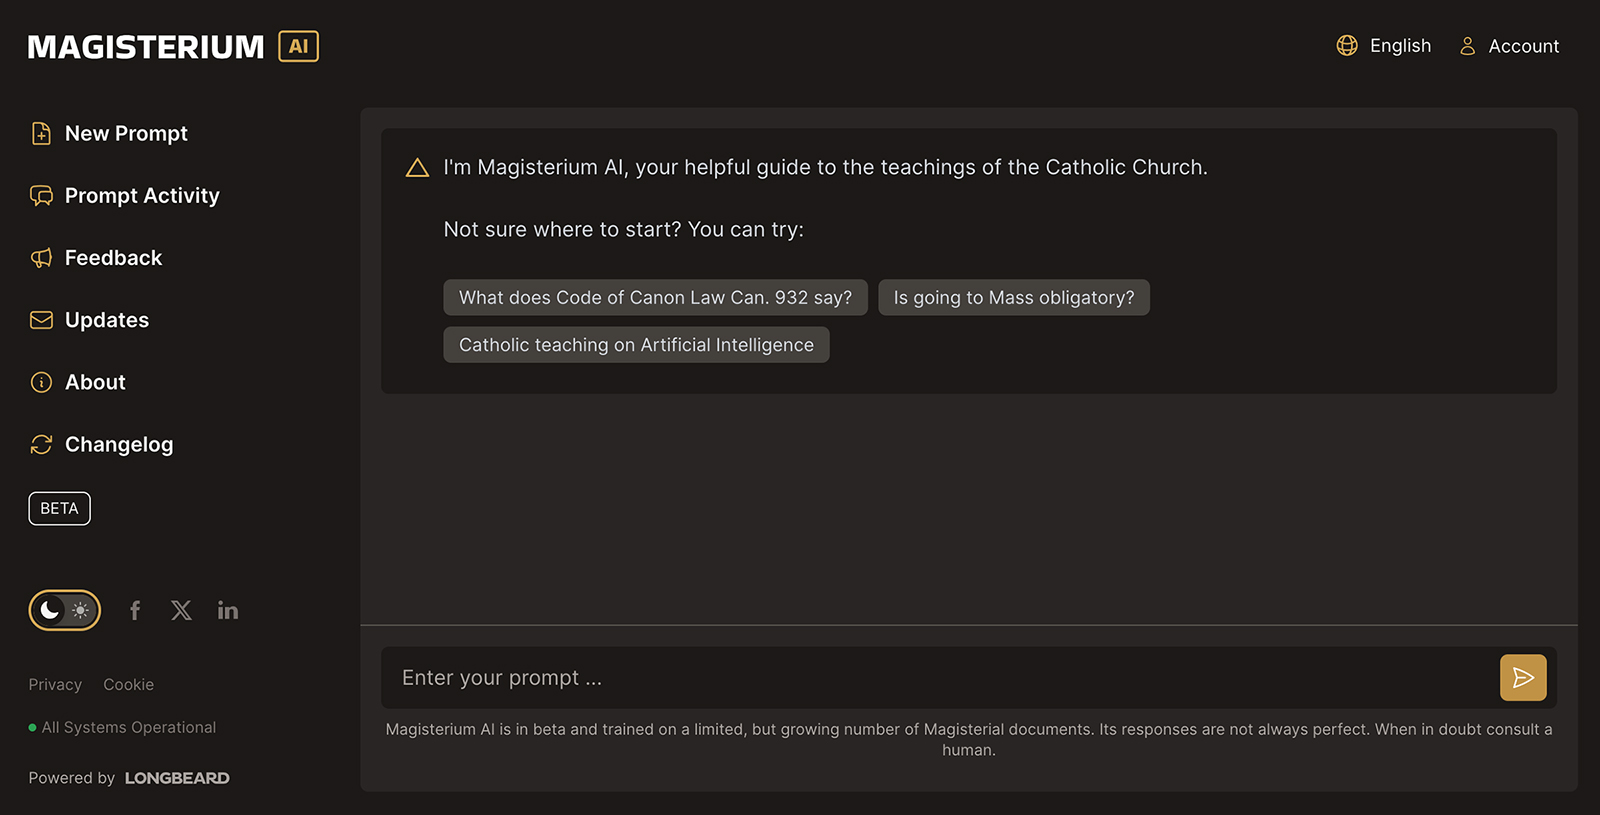Select 'Is going to Mass obligatory?' suggestion
The width and height of the screenshot is (1600, 815).
(x=1014, y=297)
